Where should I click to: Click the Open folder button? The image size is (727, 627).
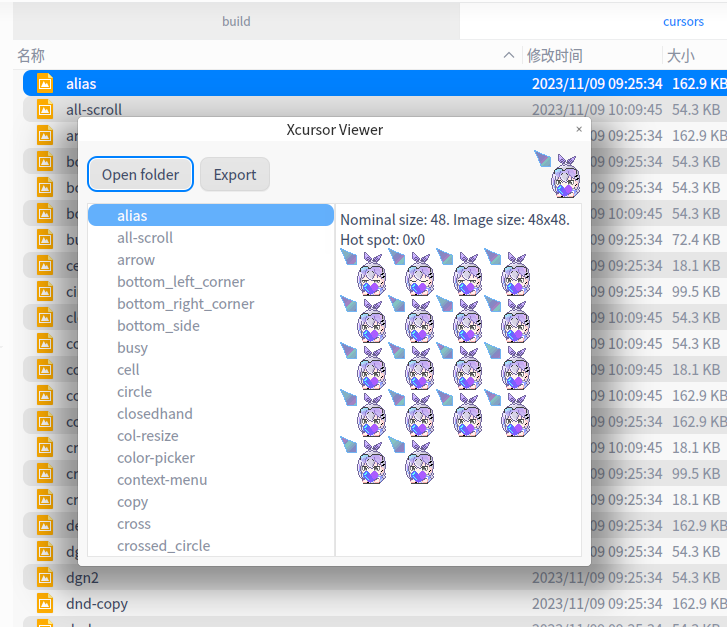[140, 174]
